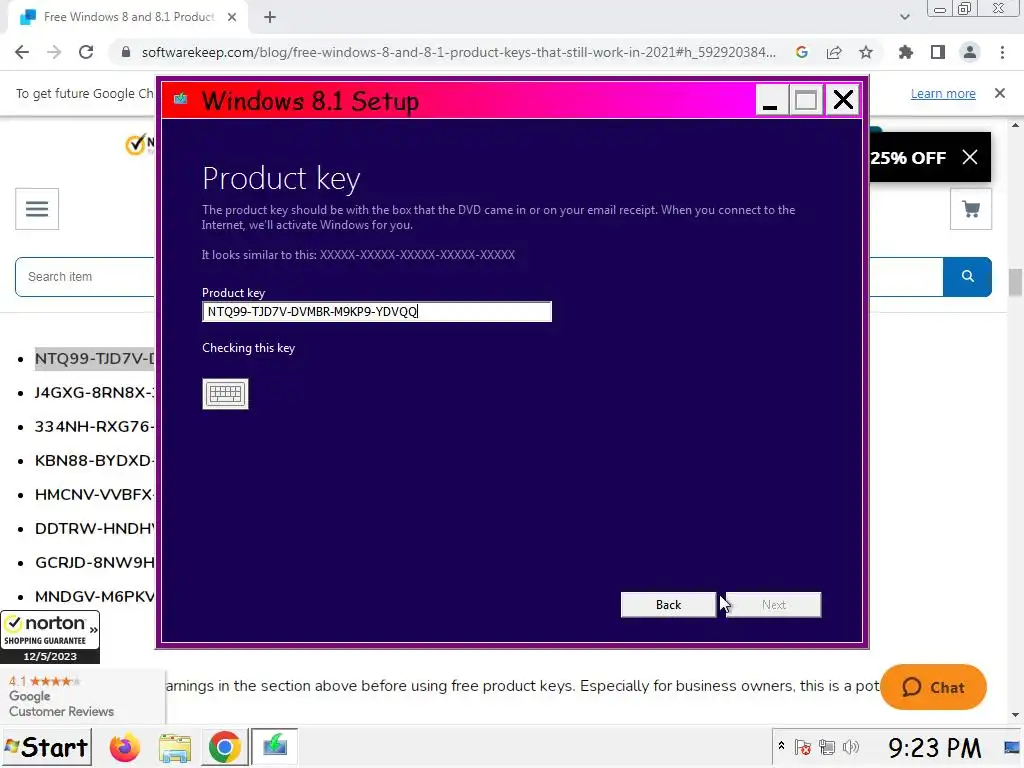Viewport: 1024px width, 768px height.
Task: Click the Search item field
Action: tap(85, 276)
